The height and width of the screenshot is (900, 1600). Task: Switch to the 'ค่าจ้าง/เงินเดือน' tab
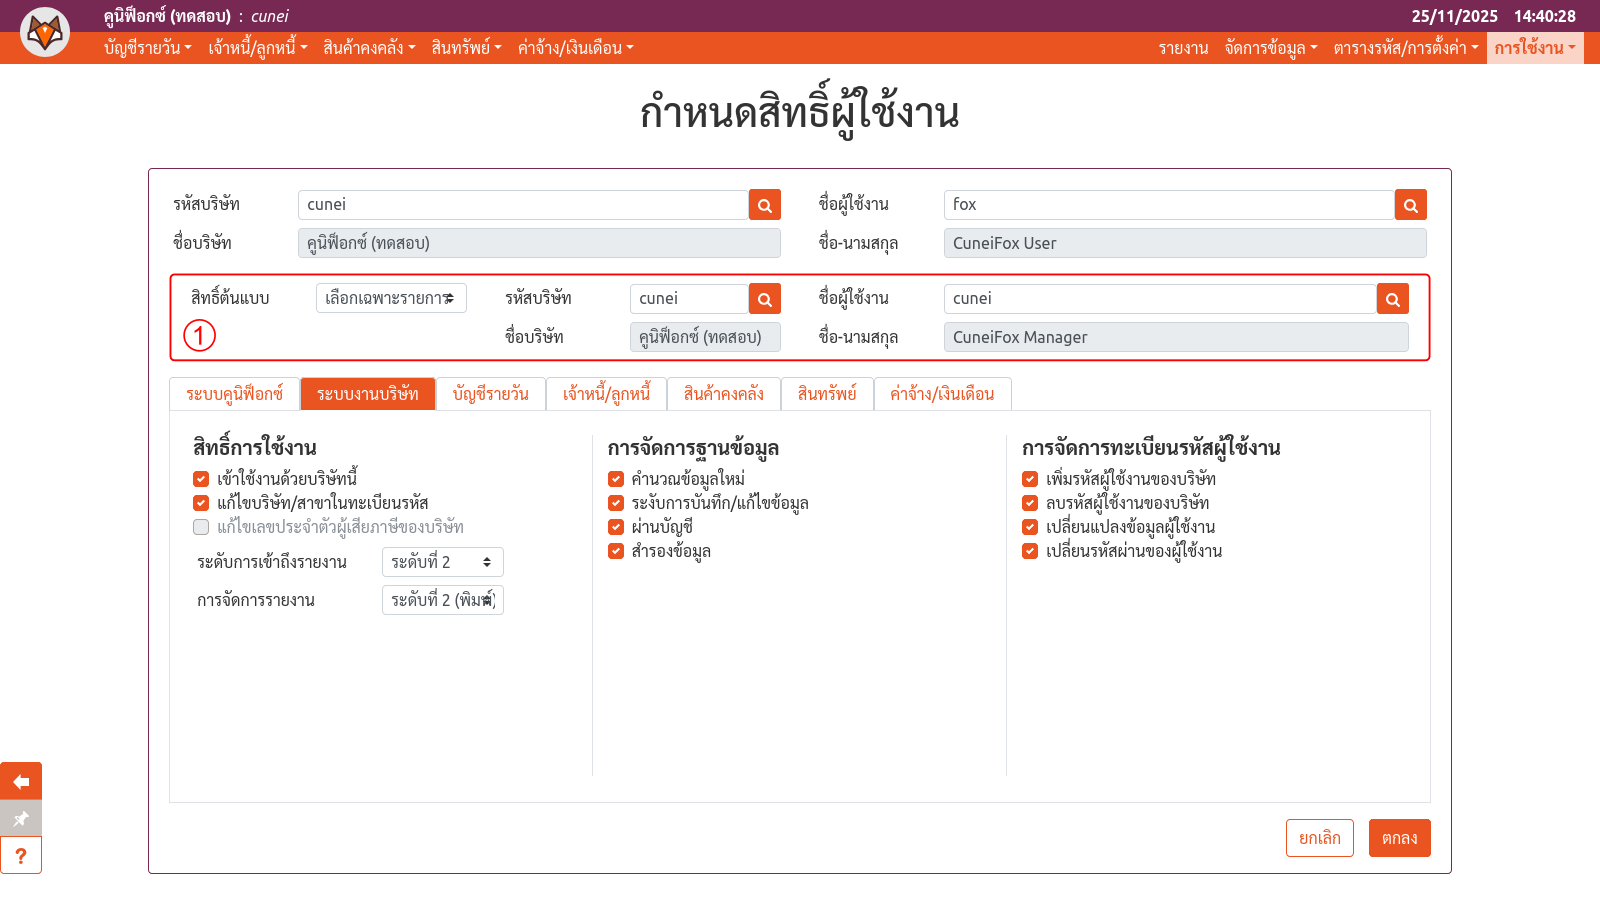tap(942, 394)
